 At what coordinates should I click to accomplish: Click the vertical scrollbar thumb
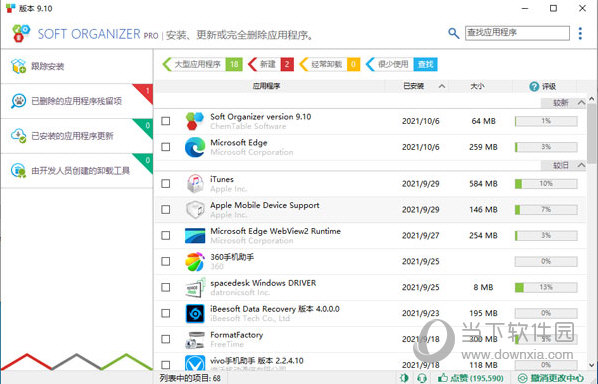pos(592,133)
